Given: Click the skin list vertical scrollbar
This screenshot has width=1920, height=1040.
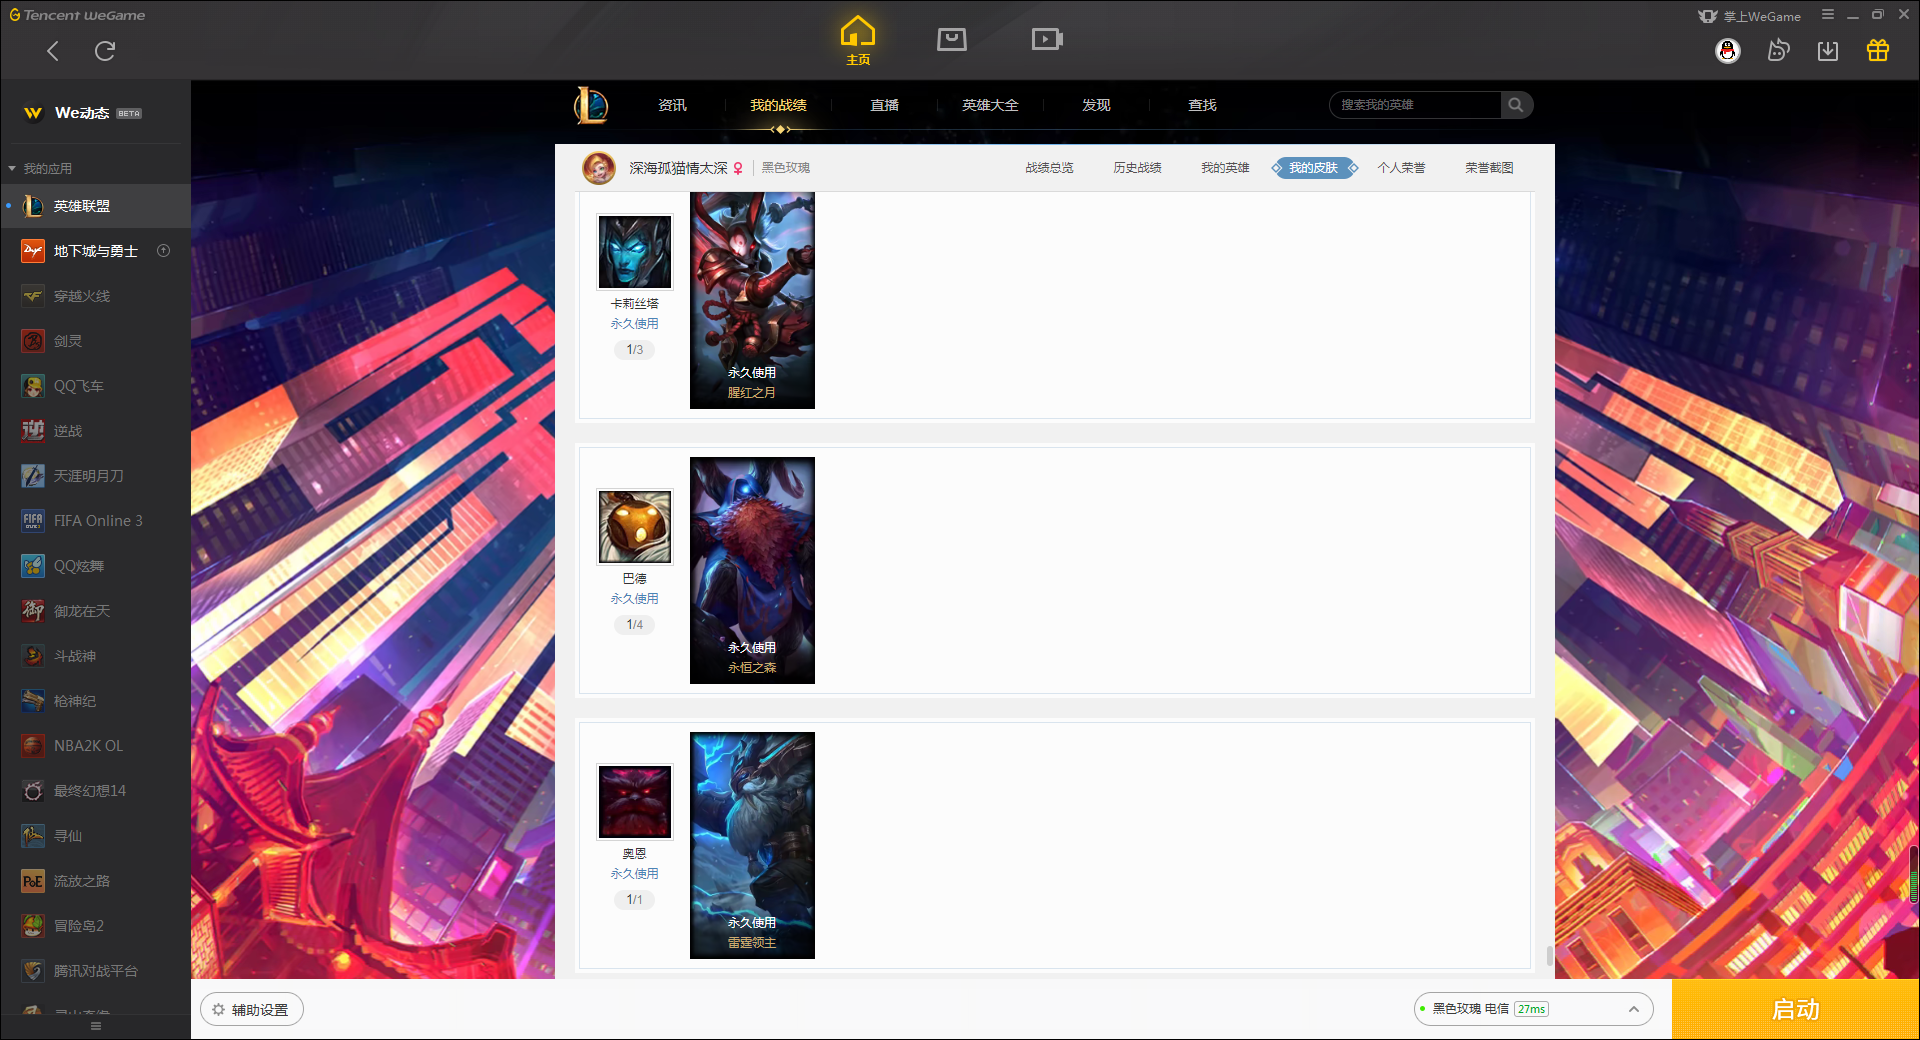Looking at the screenshot, I should (1549, 955).
